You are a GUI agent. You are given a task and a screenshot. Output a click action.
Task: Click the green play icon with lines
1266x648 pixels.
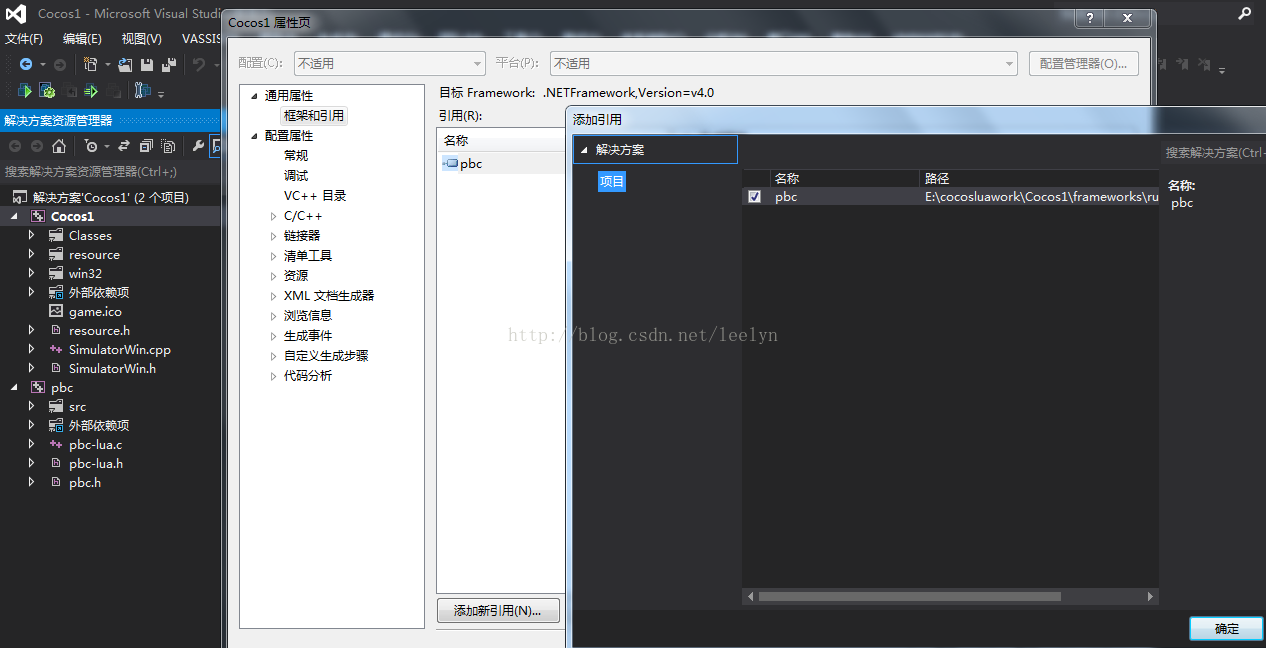pos(91,91)
